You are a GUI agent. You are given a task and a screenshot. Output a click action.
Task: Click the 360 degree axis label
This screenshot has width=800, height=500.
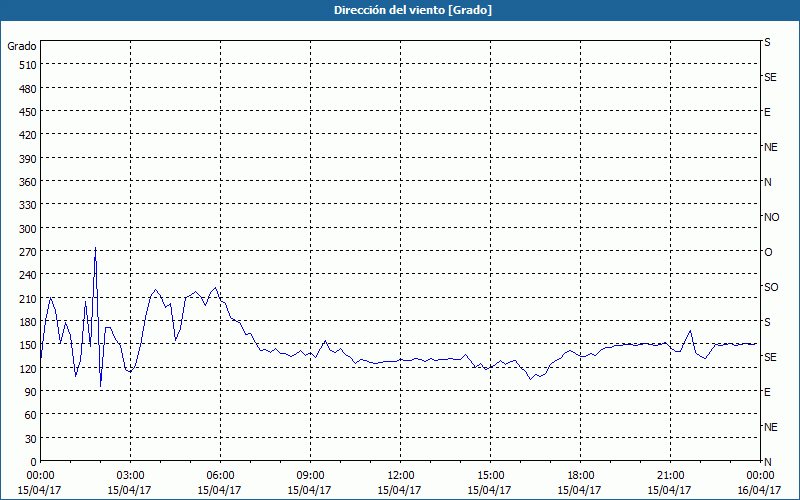[28, 182]
